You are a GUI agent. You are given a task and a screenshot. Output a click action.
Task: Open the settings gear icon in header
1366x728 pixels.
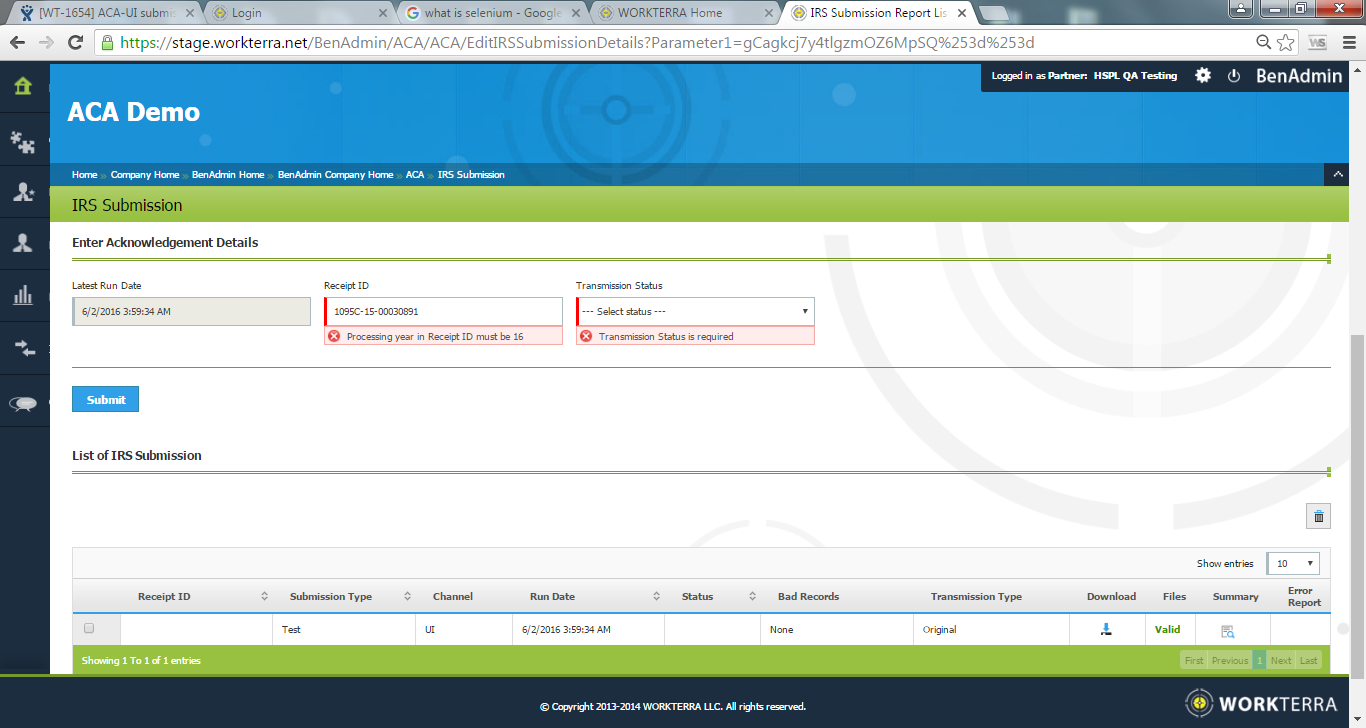tap(1203, 76)
